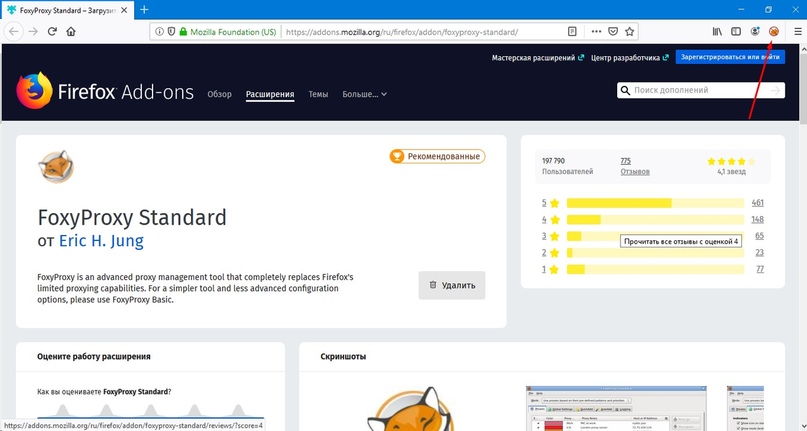807x431 pixels.
Task: Open the Темы navigation item
Action: pyautogui.click(x=318, y=94)
